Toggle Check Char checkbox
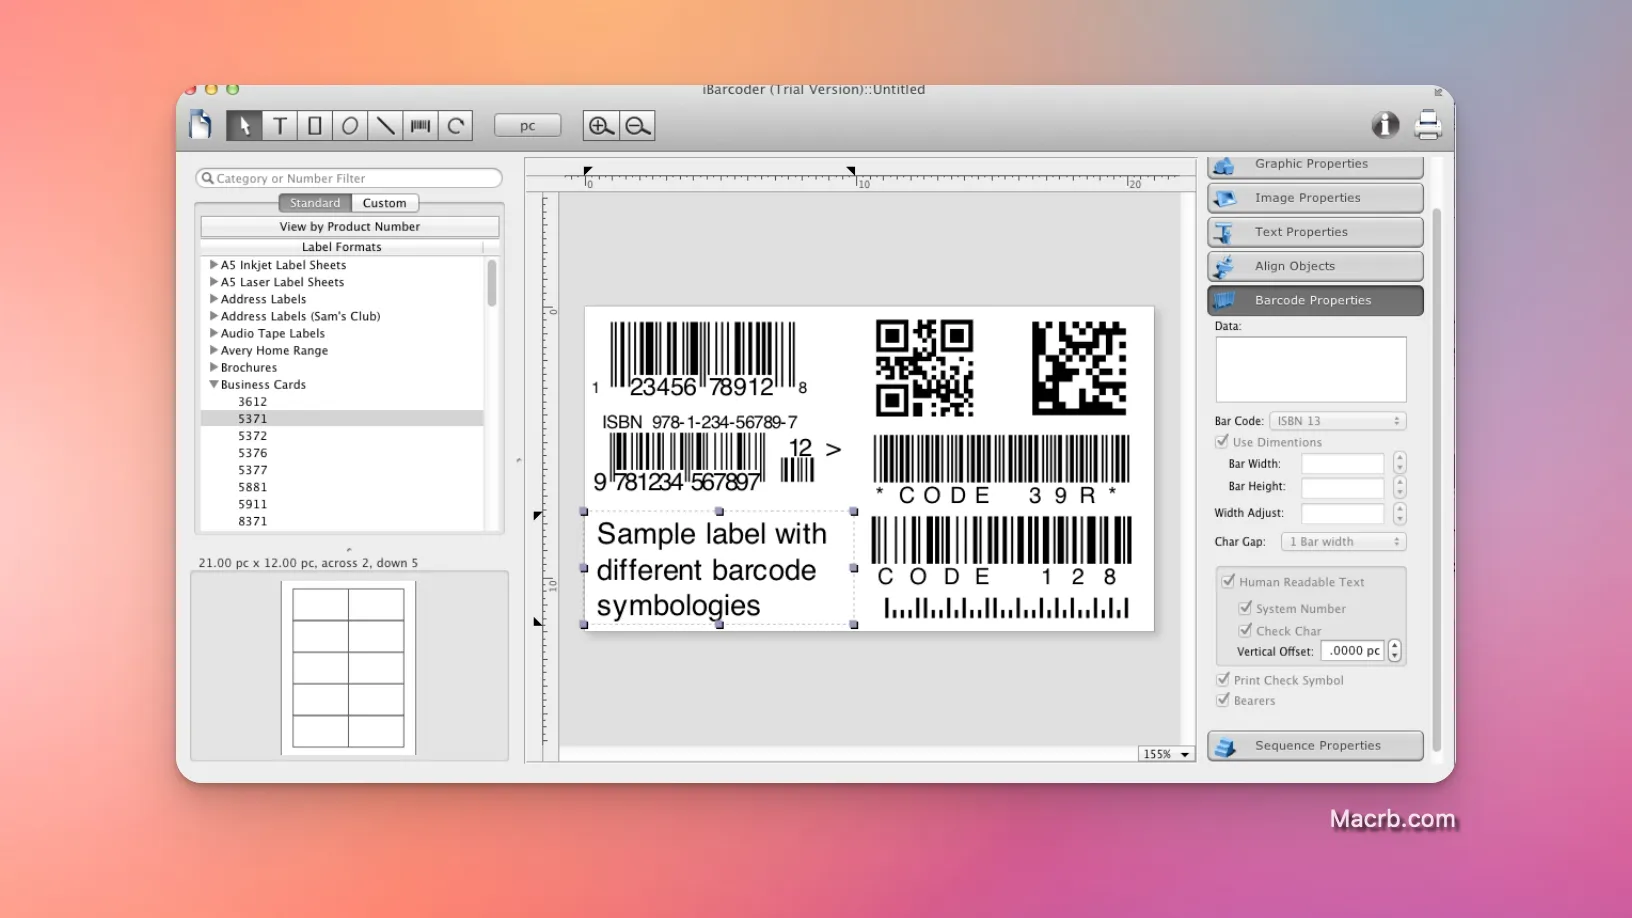1632x918 pixels. pos(1245,630)
